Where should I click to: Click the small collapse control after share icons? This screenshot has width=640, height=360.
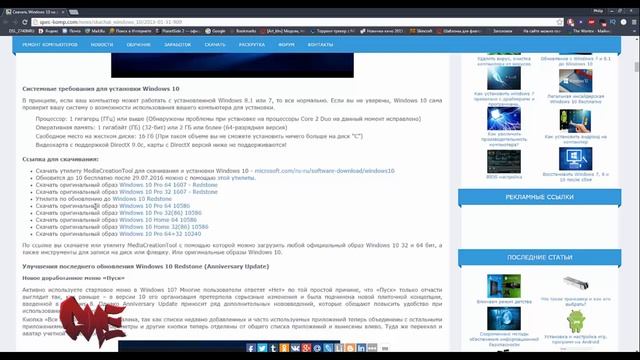385,349
